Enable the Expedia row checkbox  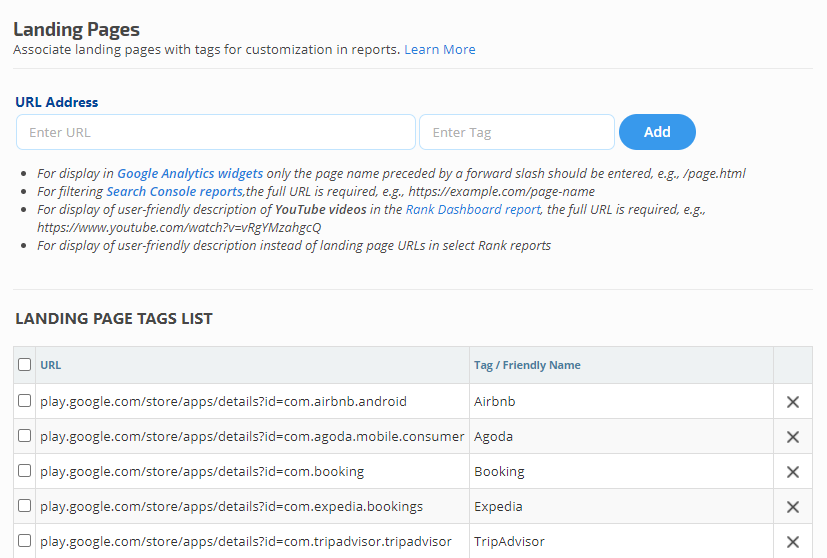coord(25,506)
